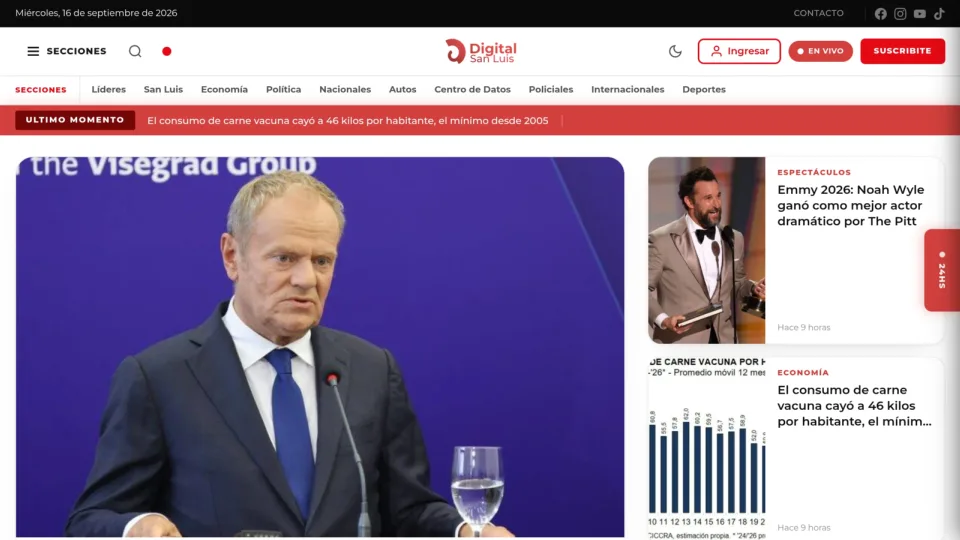
Task: Open the YouTube social link icon
Action: (920, 13)
